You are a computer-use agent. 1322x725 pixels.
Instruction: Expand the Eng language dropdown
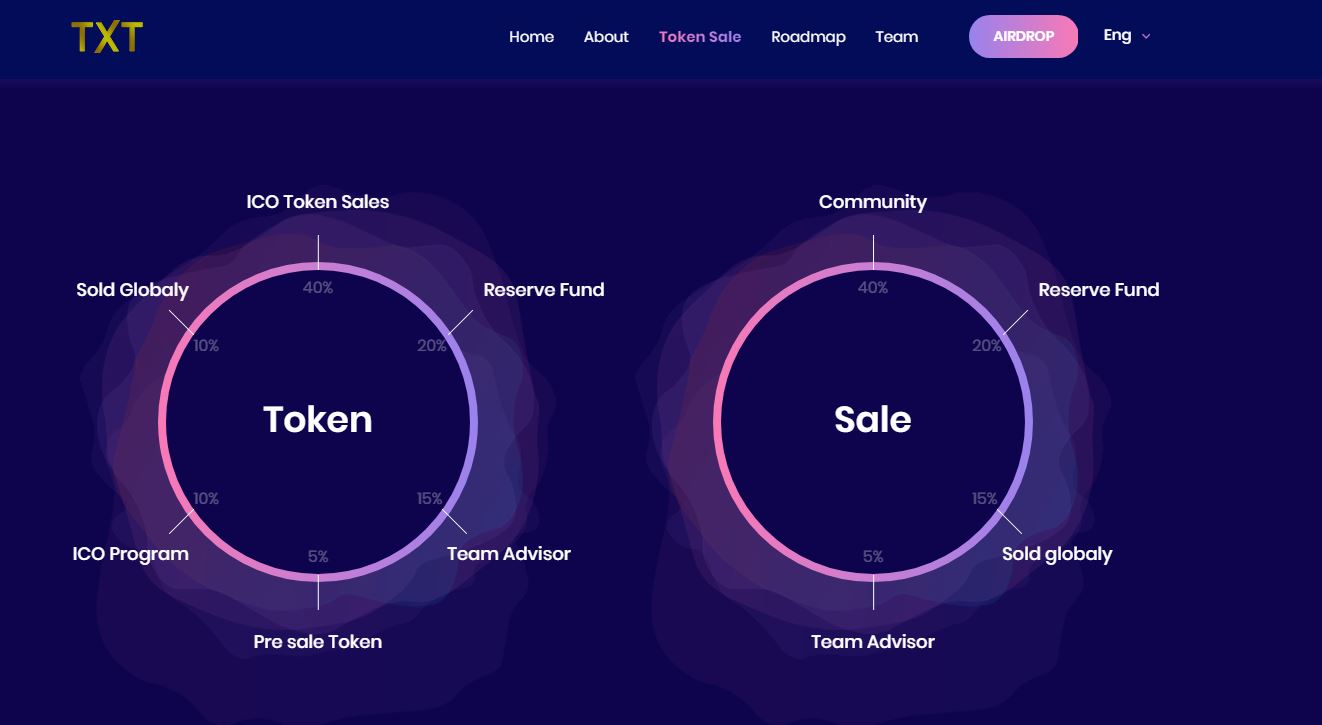1127,36
